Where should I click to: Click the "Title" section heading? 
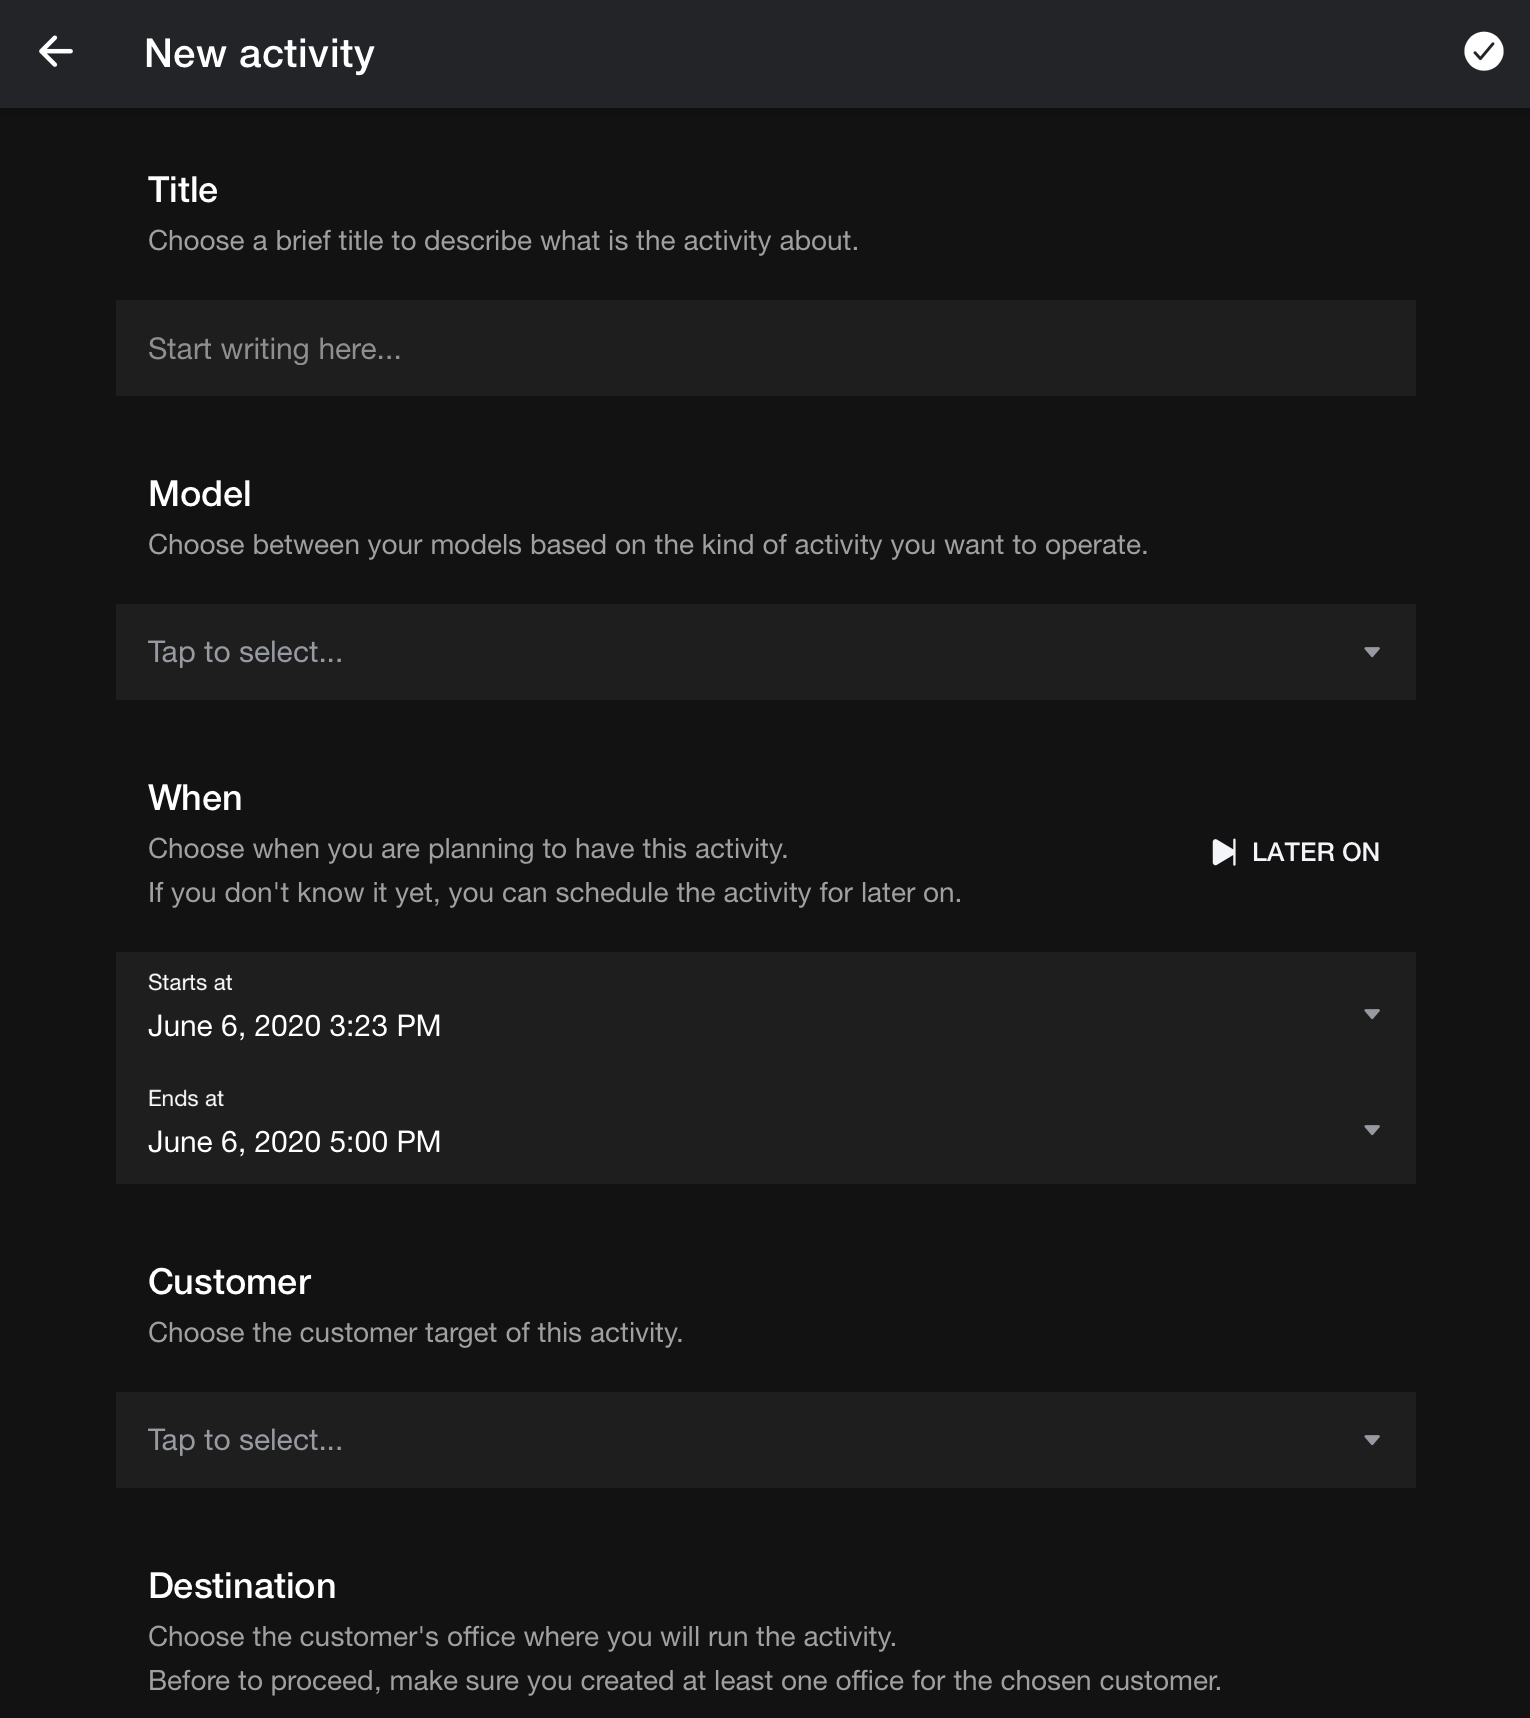pyautogui.click(x=183, y=190)
